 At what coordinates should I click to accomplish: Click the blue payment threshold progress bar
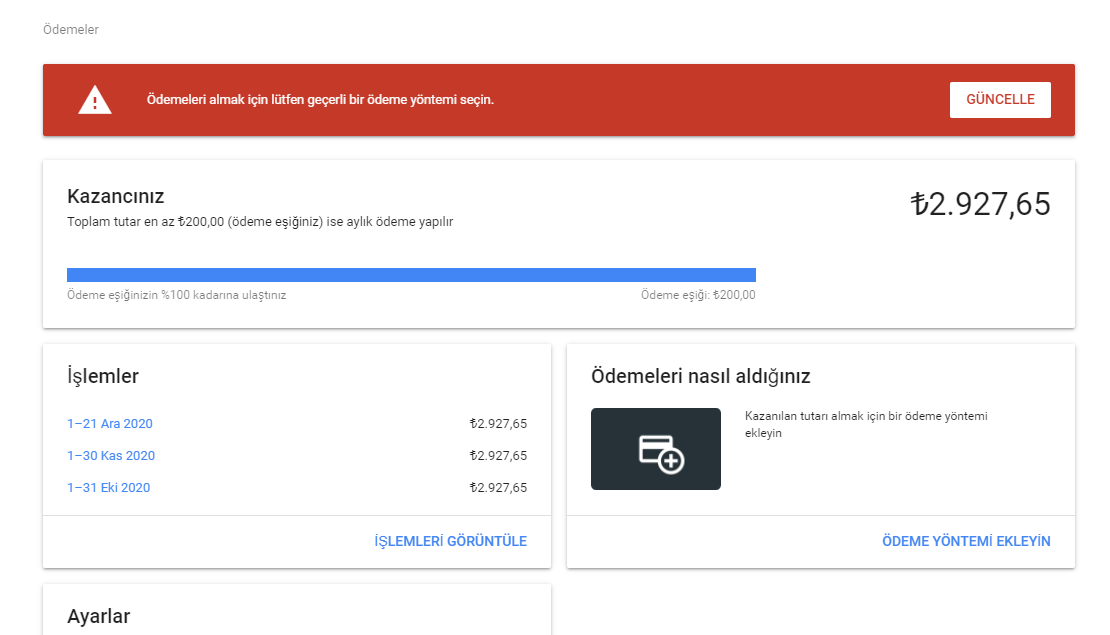pyautogui.click(x=411, y=275)
